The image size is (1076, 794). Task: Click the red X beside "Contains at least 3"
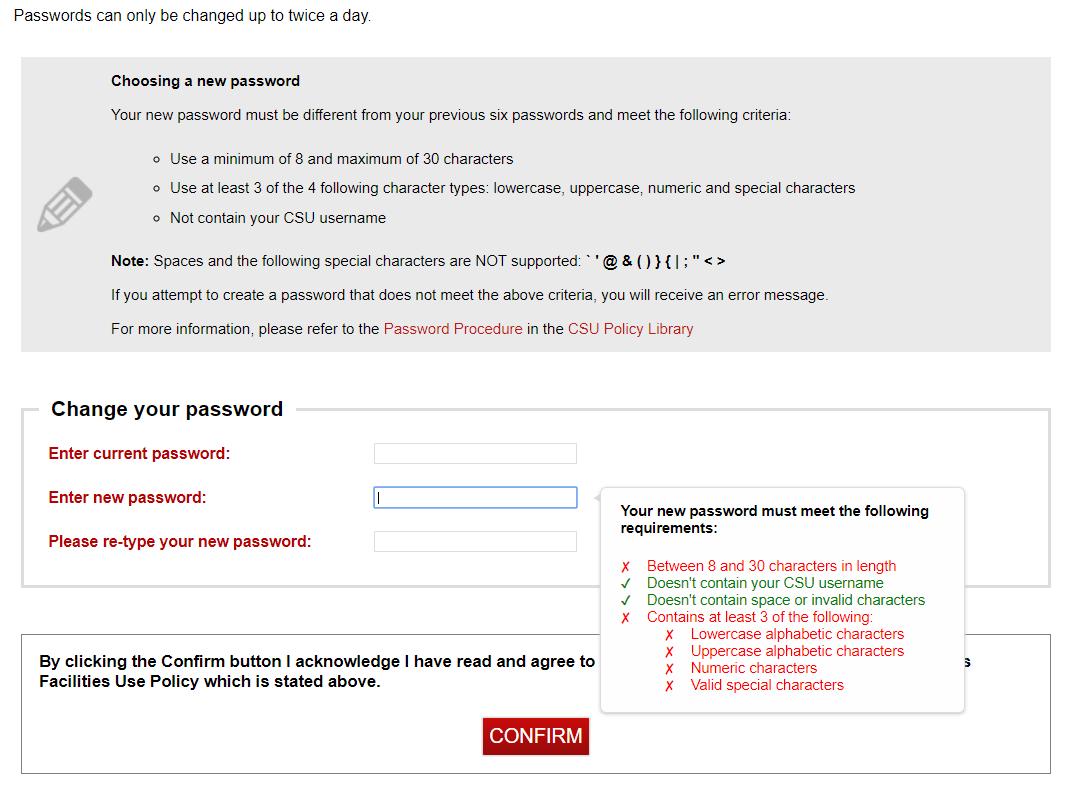coord(626,618)
